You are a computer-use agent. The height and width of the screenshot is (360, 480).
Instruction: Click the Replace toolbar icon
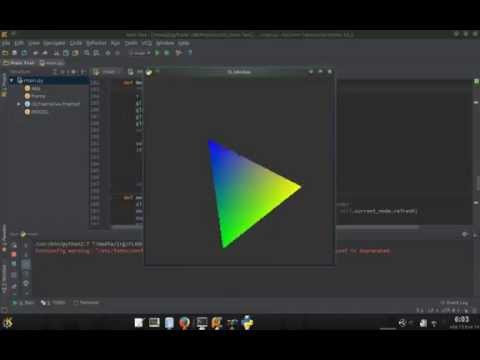tap(96, 53)
